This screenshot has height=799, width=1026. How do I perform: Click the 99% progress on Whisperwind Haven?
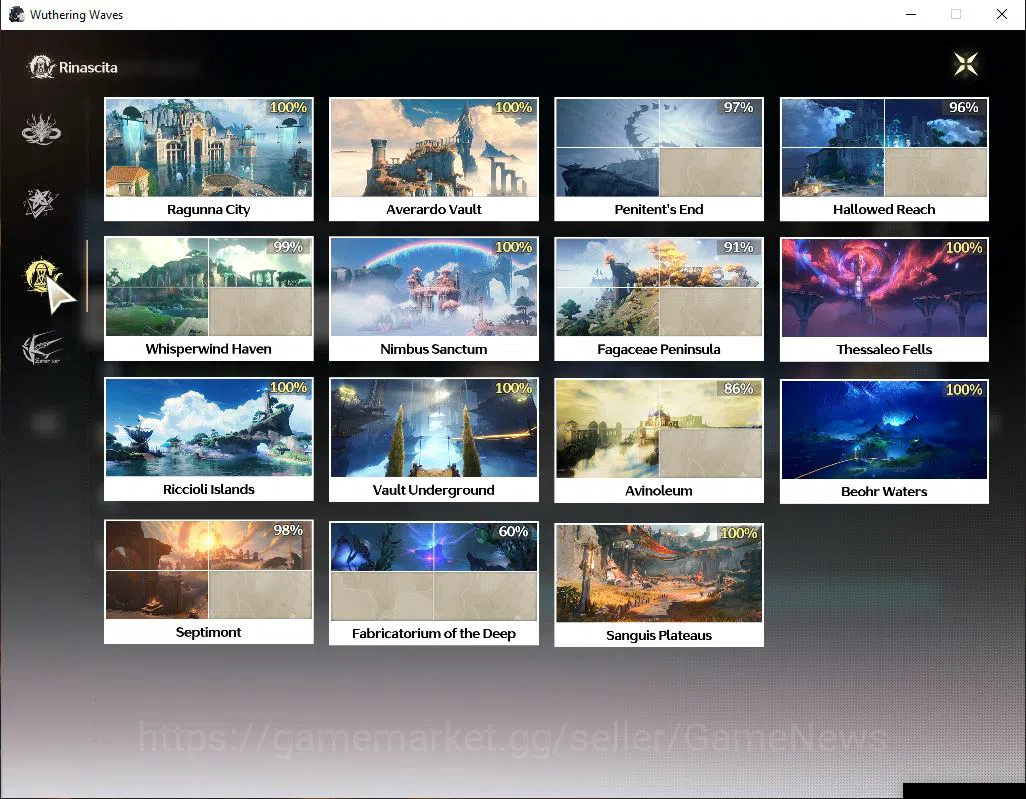pyautogui.click(x=288, y=247)
